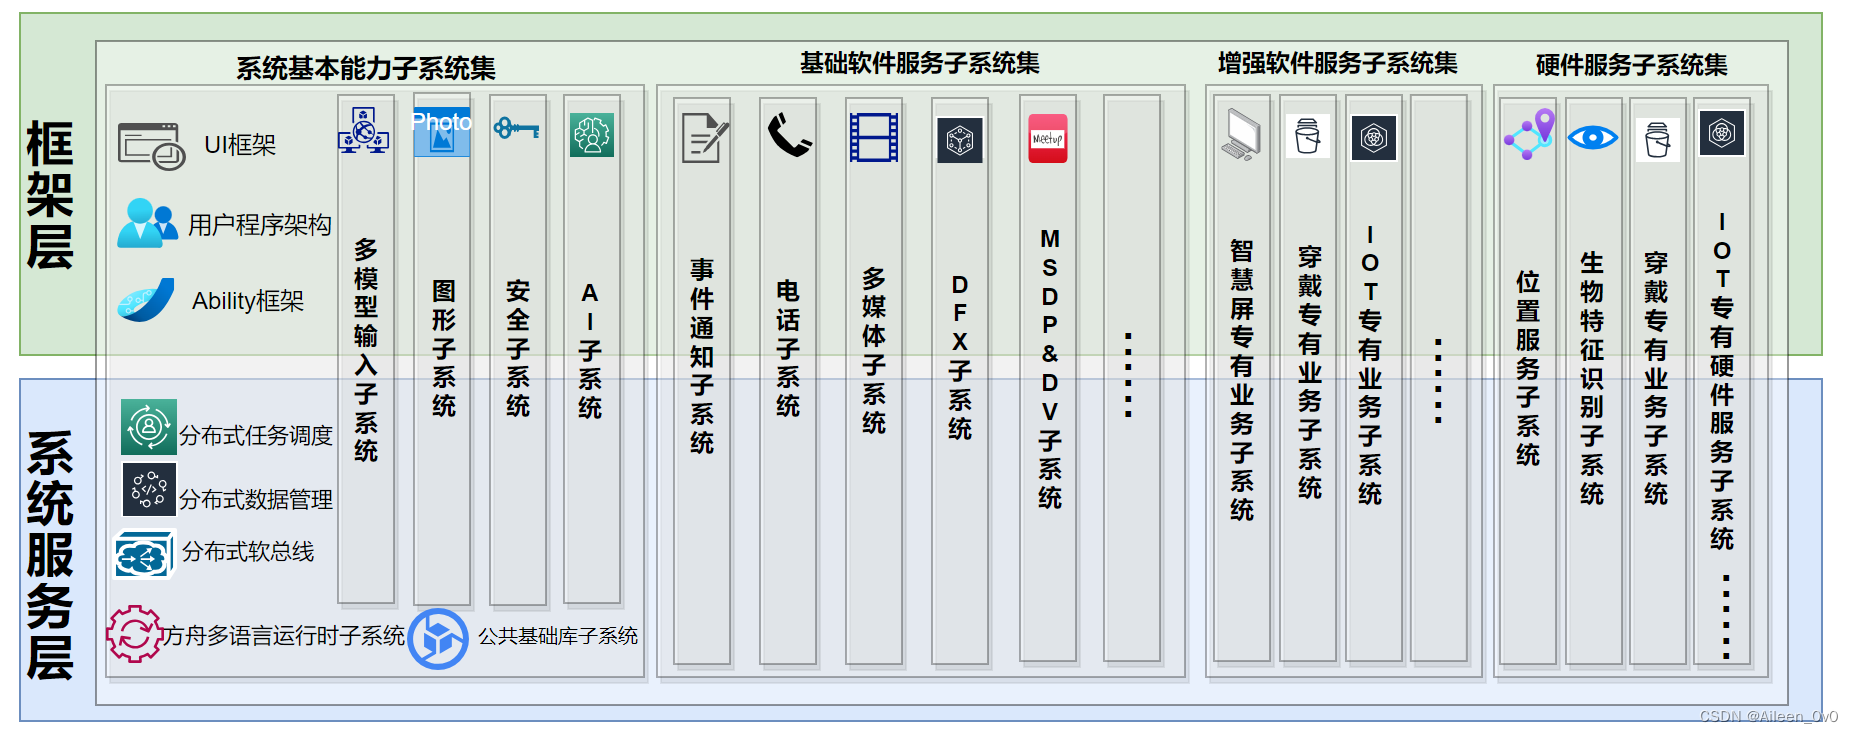Click the vertical 位置服务子系统 label

(x=1528, y=369)
